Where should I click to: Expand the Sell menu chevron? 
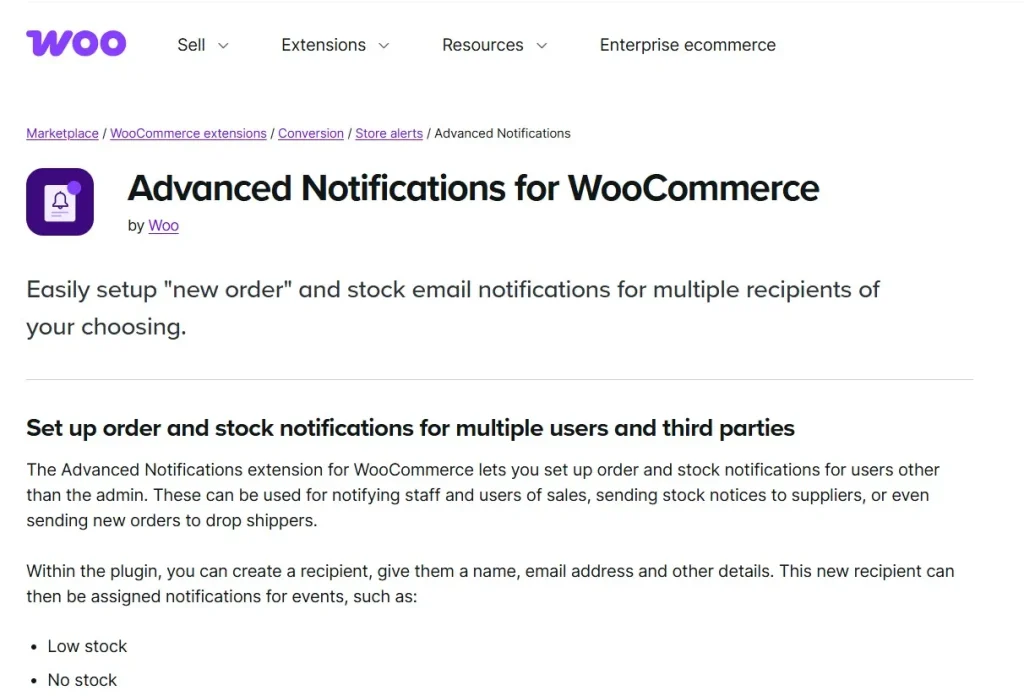point(222,46)
